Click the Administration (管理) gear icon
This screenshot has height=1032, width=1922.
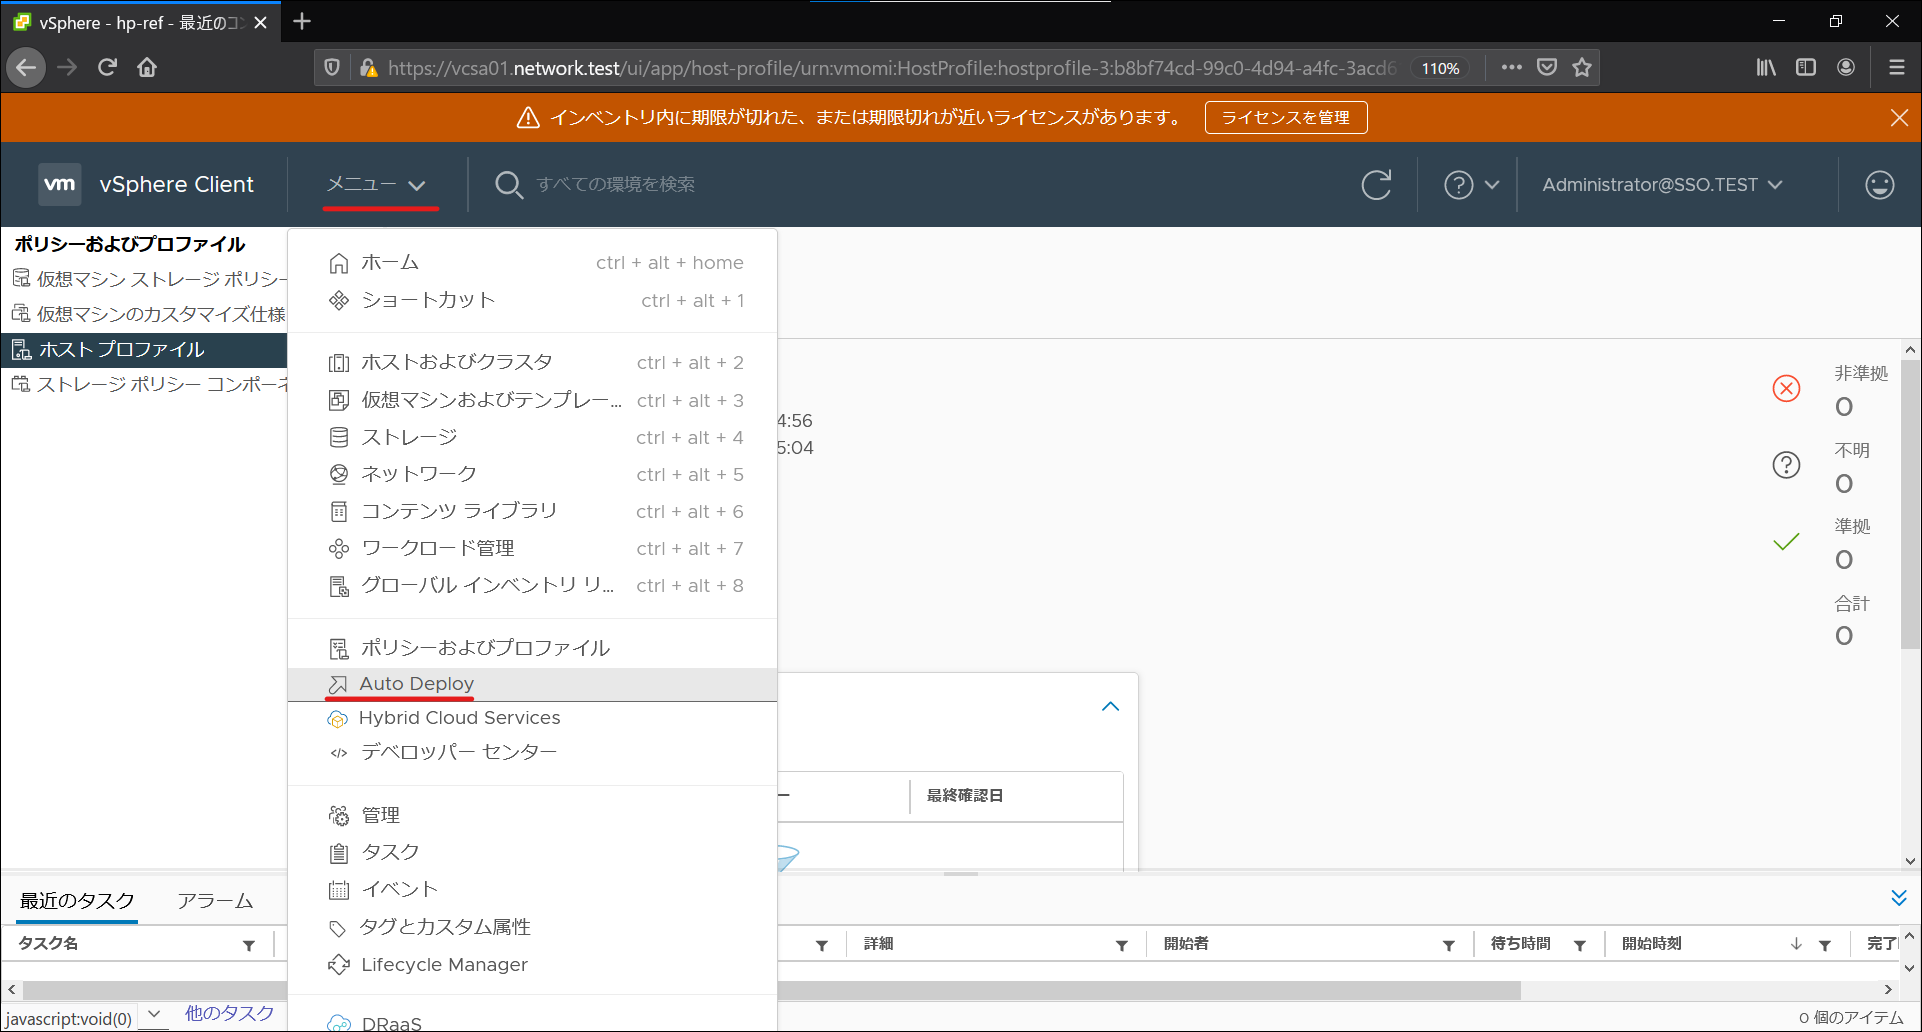(339, 816)
